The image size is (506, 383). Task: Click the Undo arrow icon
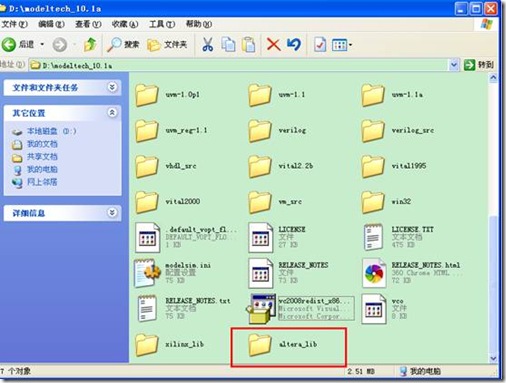click(294, 44)
